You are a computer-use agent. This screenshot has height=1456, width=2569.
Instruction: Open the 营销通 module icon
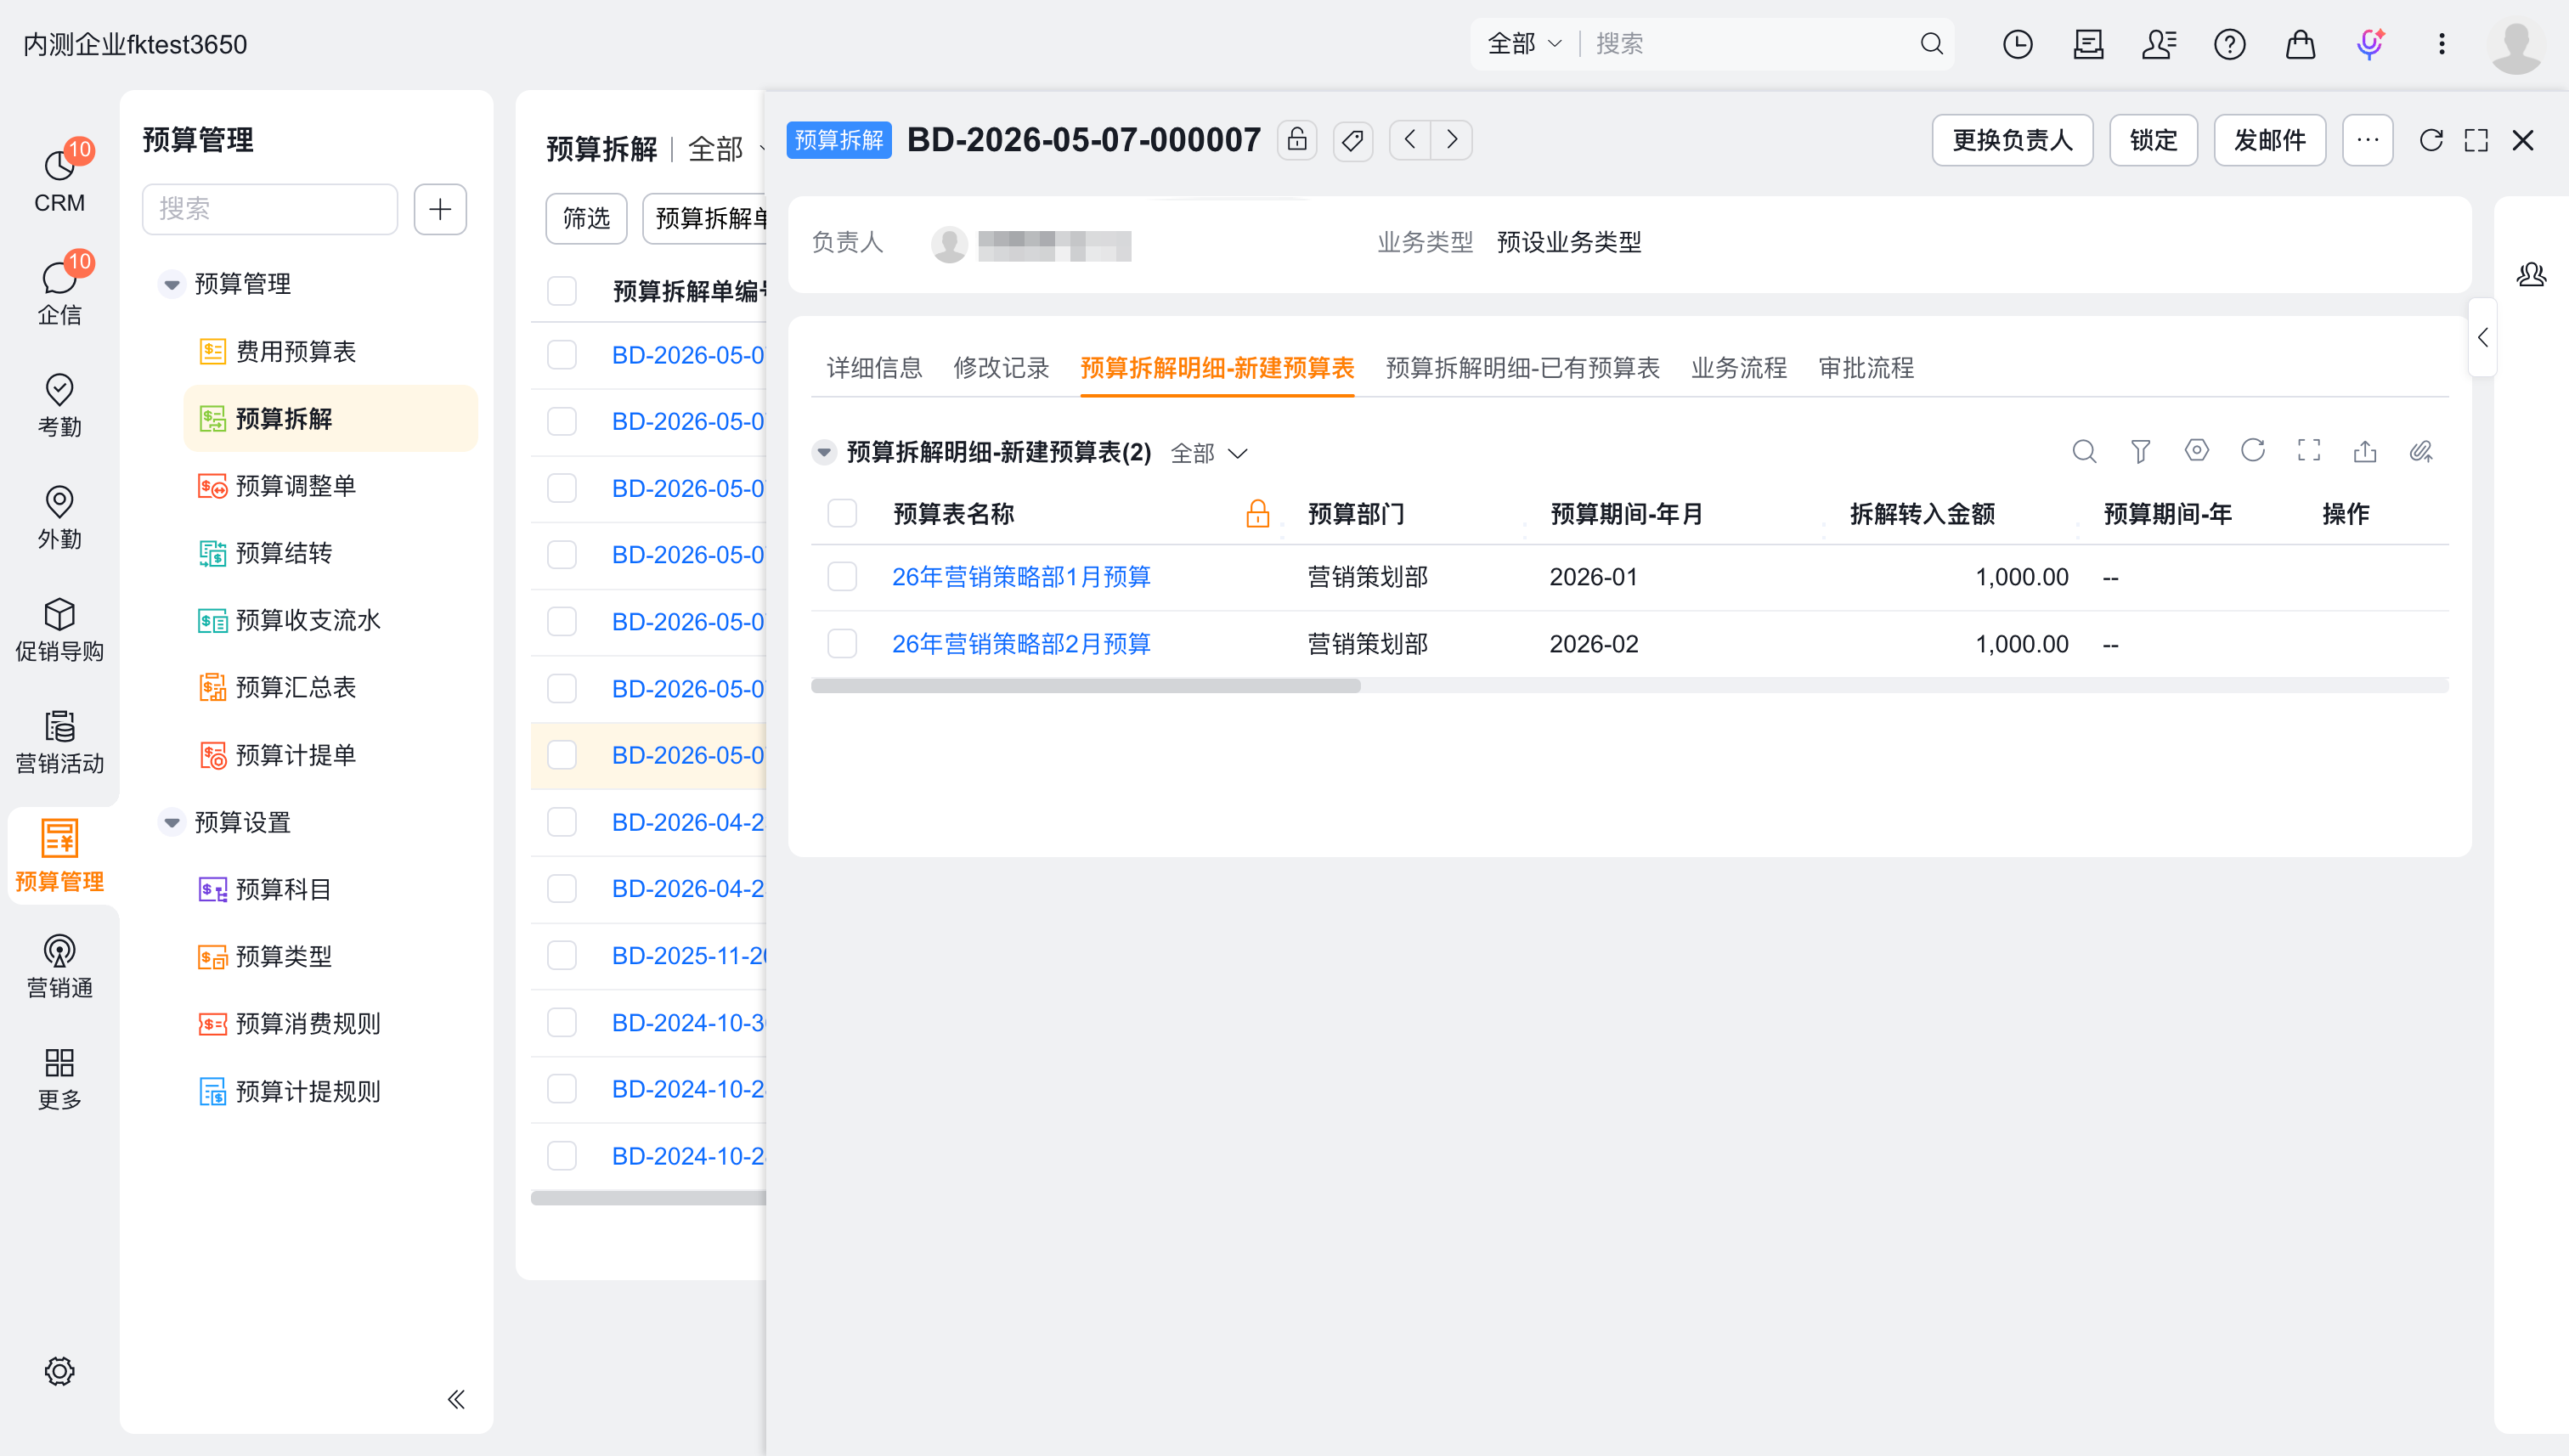tap(59, 950)
